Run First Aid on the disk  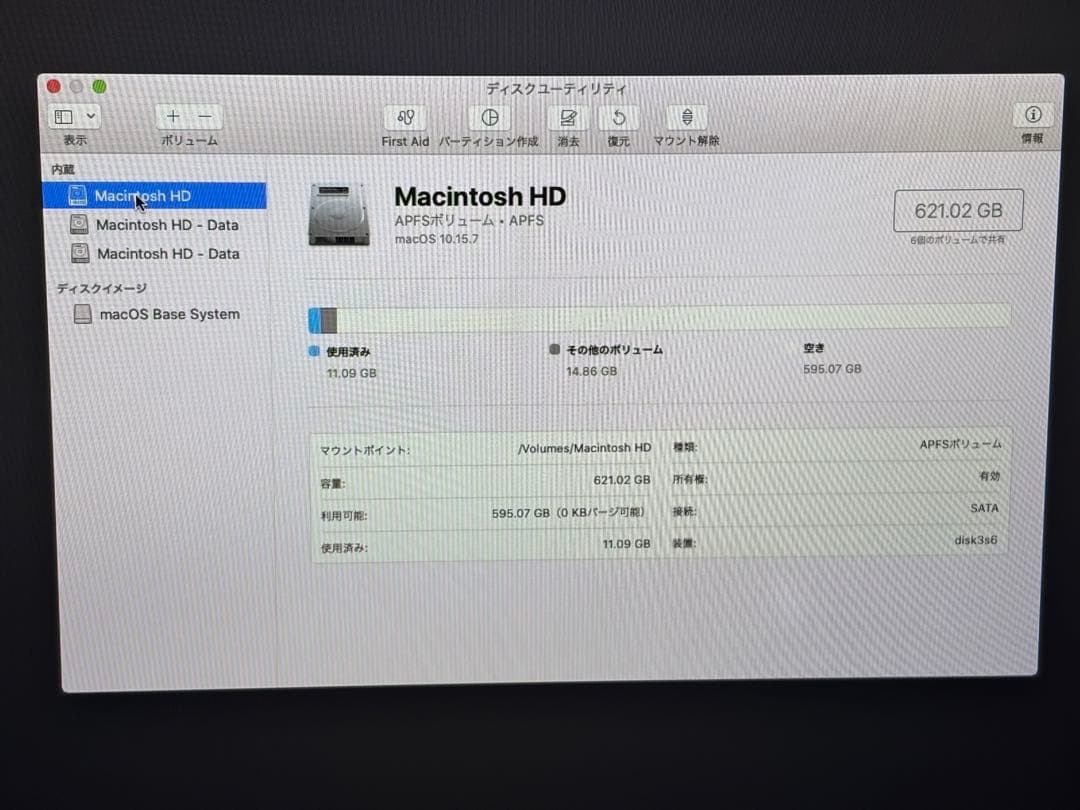click(406, 118)
